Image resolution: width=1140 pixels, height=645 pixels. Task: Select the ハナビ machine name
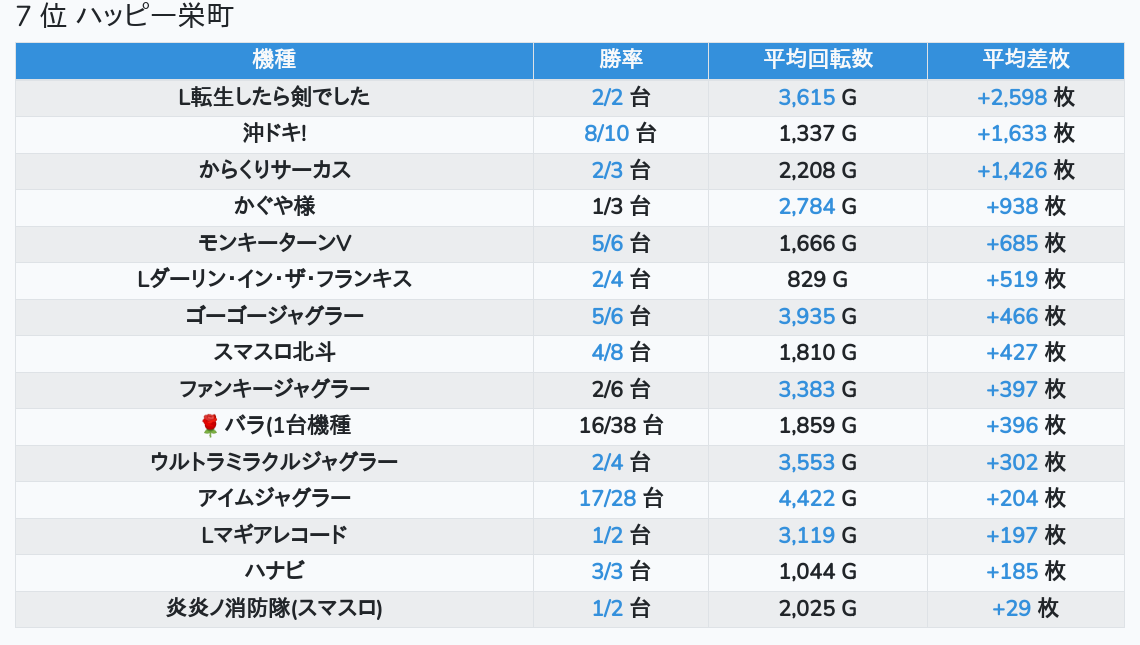point(274,571)
